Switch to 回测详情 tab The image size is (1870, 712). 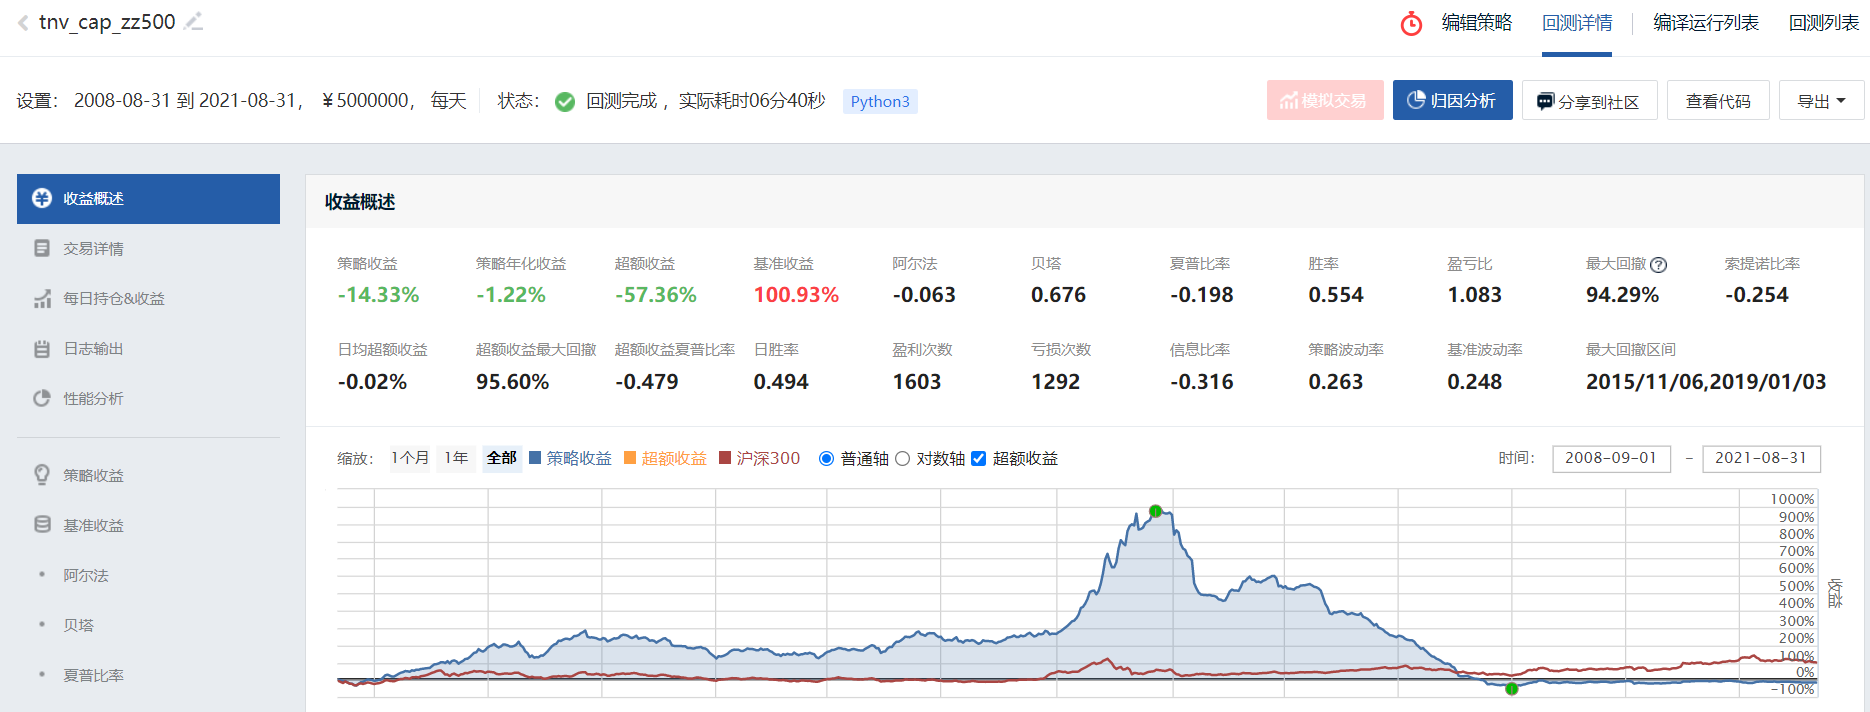[x=1577, y=23]
